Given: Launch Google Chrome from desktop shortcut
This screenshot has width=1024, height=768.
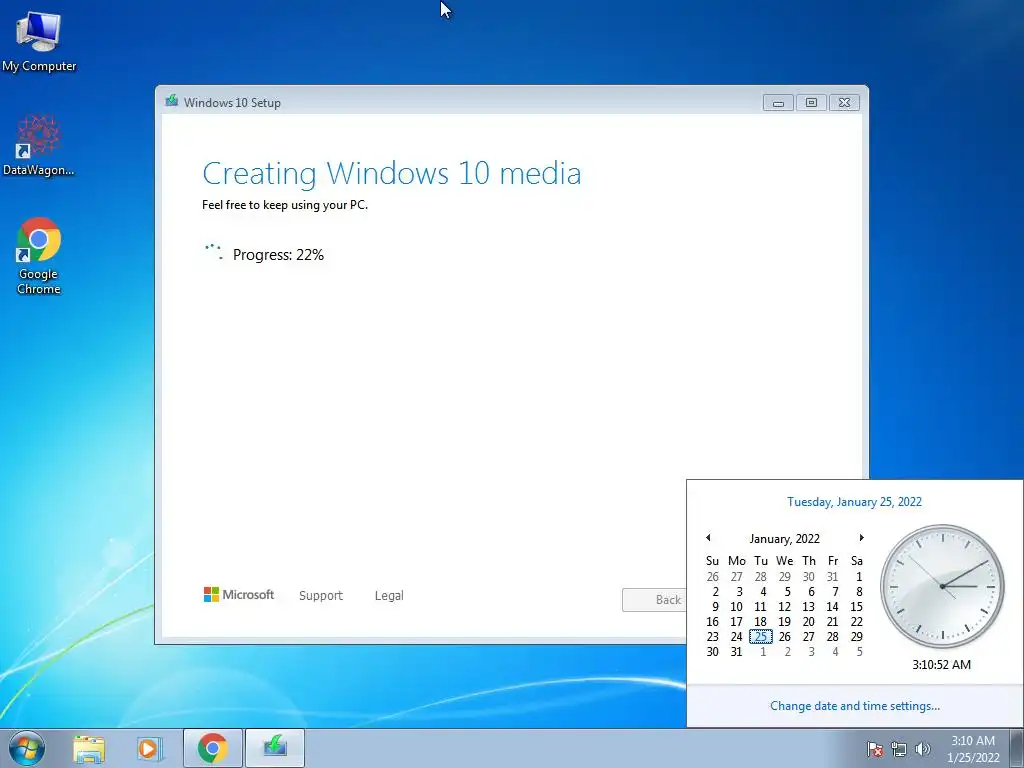Looking at the screenshot, I should [39, 256].
